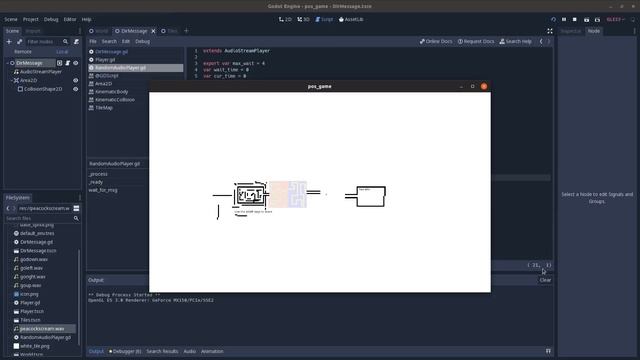Collapse the DirMessage tree root

(7, 63)
